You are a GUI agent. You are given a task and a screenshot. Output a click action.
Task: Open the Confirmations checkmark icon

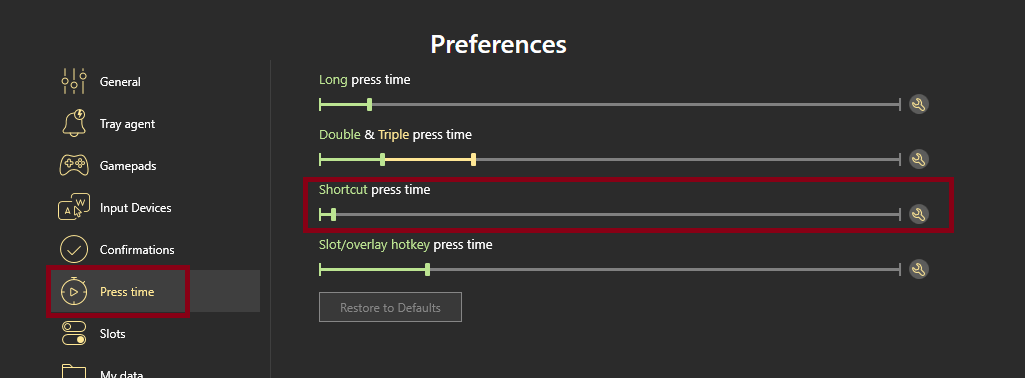74,249
